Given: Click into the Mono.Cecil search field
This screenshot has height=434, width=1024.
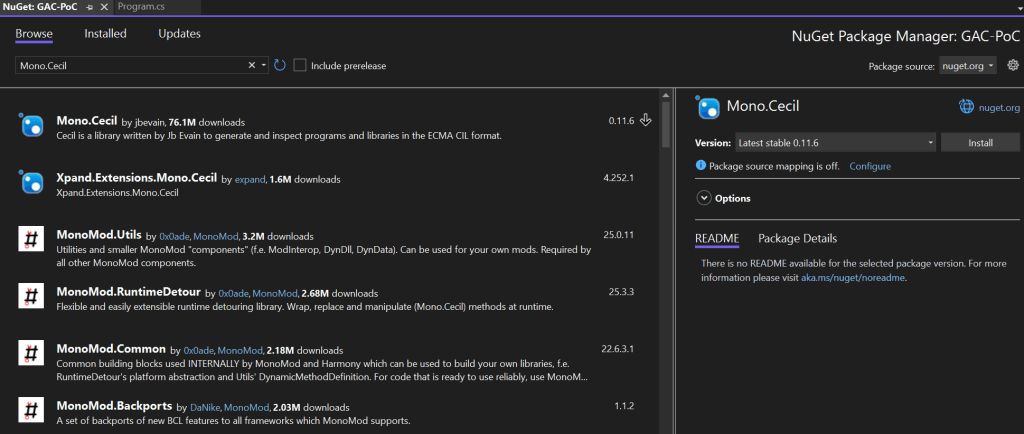Looking at the screenshot, I should pyautogui.click(x=130, y=66).
